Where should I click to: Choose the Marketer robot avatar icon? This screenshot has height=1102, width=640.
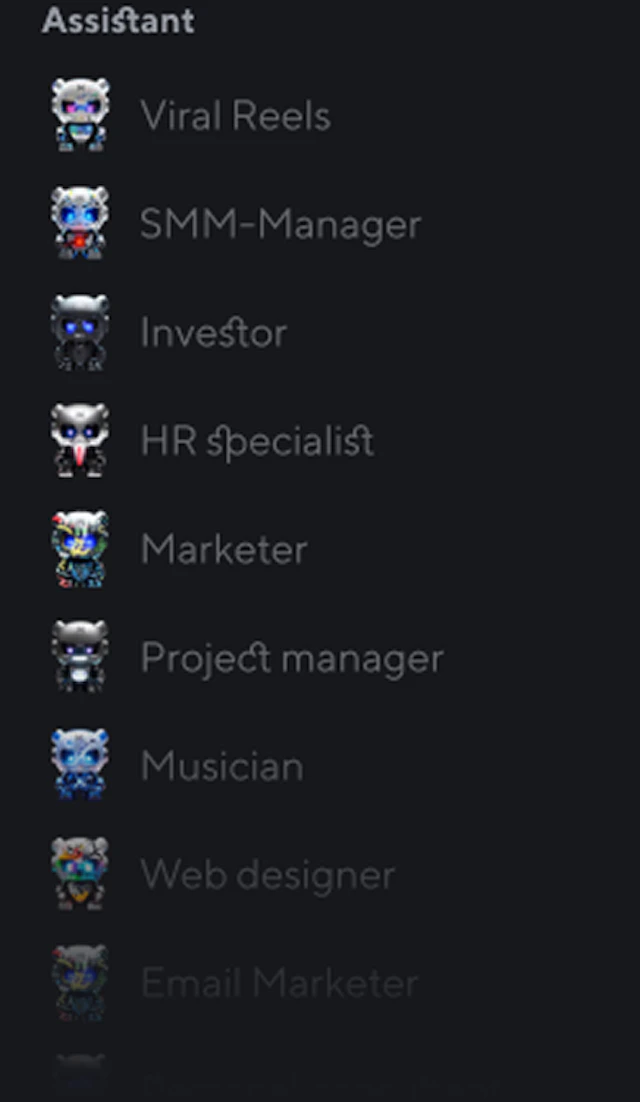80,549
